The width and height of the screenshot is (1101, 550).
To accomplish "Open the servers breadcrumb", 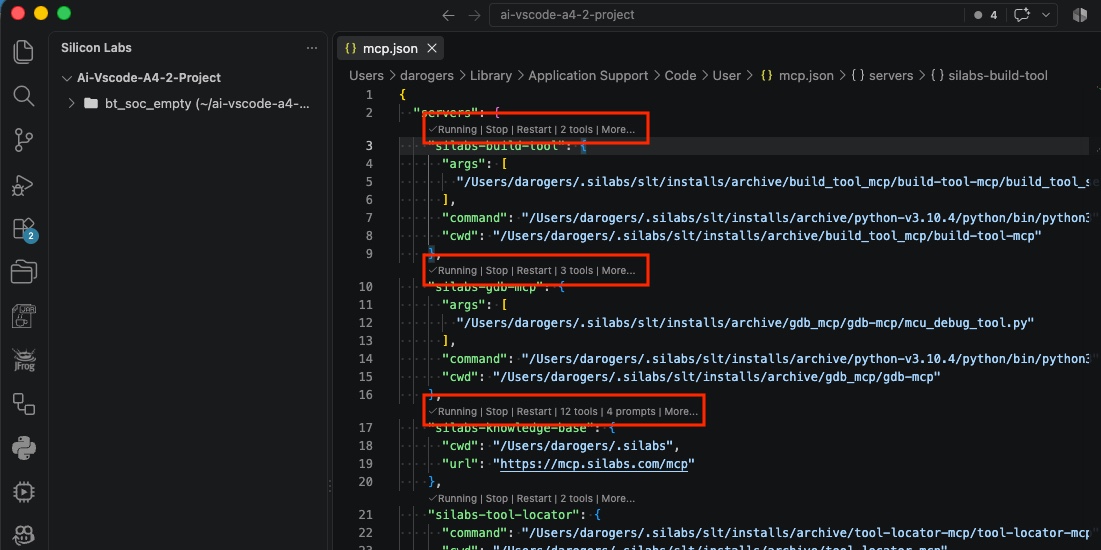I will pos(883,75).
